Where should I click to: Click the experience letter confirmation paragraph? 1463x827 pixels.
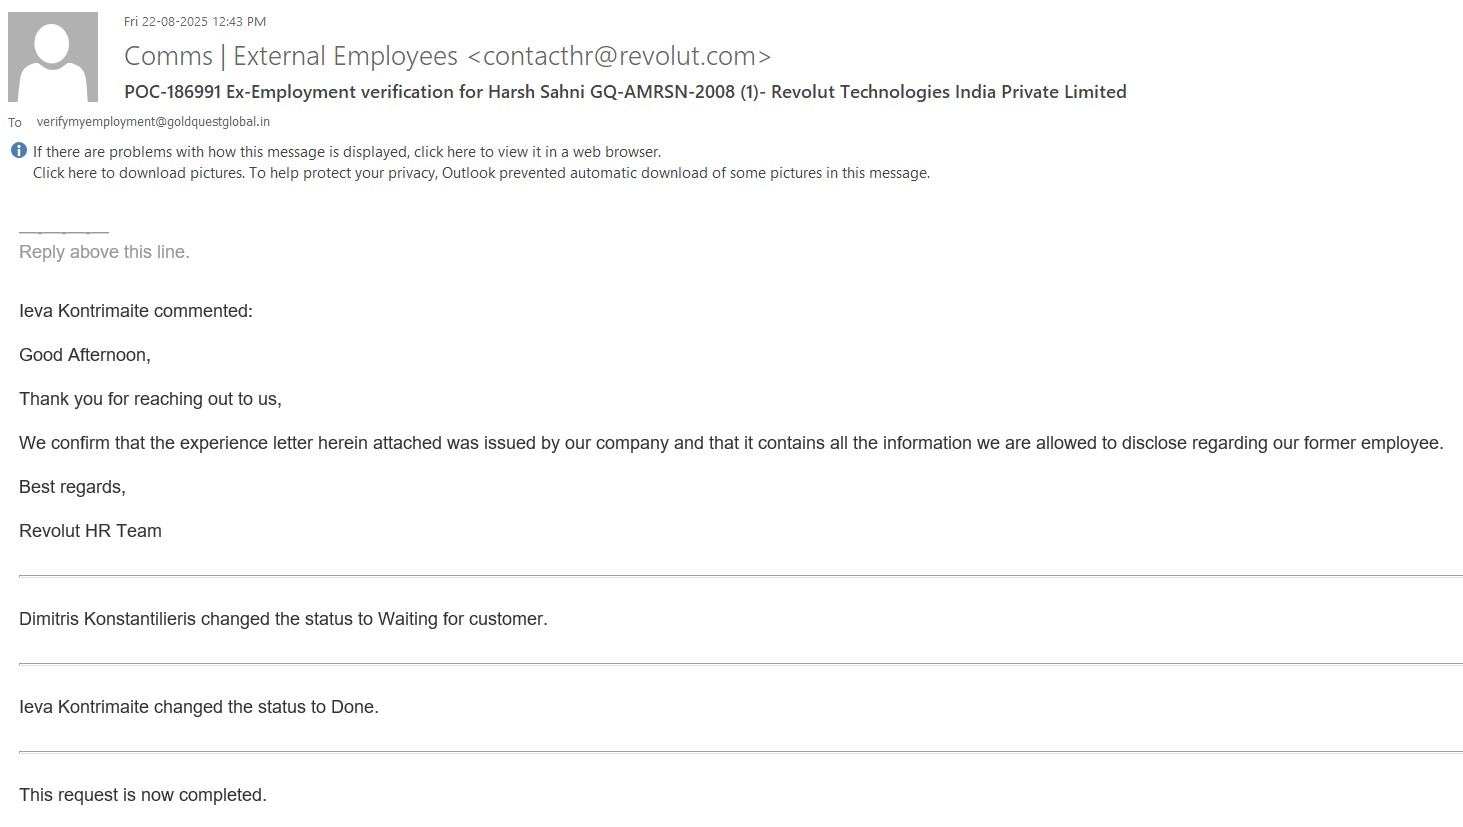point(731,443)
